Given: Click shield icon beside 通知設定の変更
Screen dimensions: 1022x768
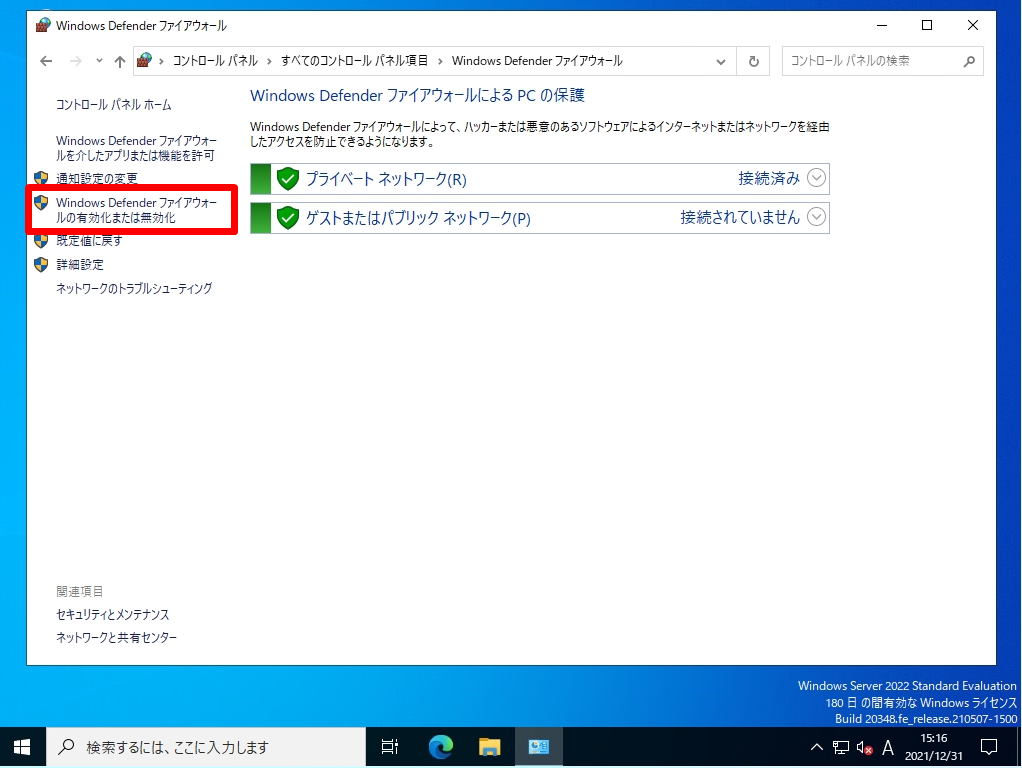Looking at the screenshot, I should [x=41, y=178].
